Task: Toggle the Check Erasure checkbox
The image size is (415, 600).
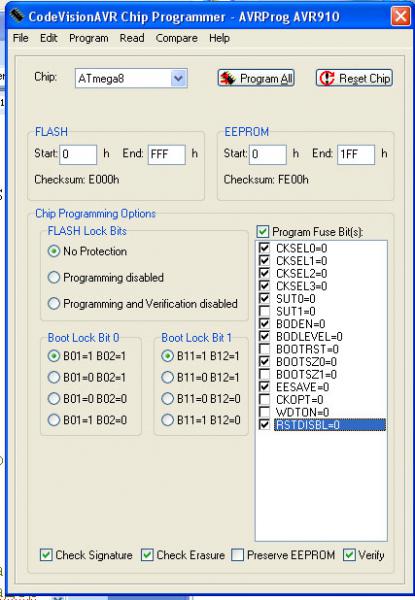Action: point(147,555)
